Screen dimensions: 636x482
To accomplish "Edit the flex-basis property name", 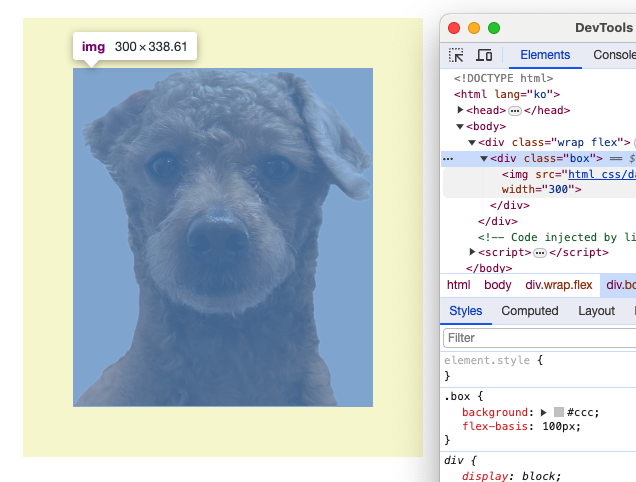I will [x=495, y=426].
